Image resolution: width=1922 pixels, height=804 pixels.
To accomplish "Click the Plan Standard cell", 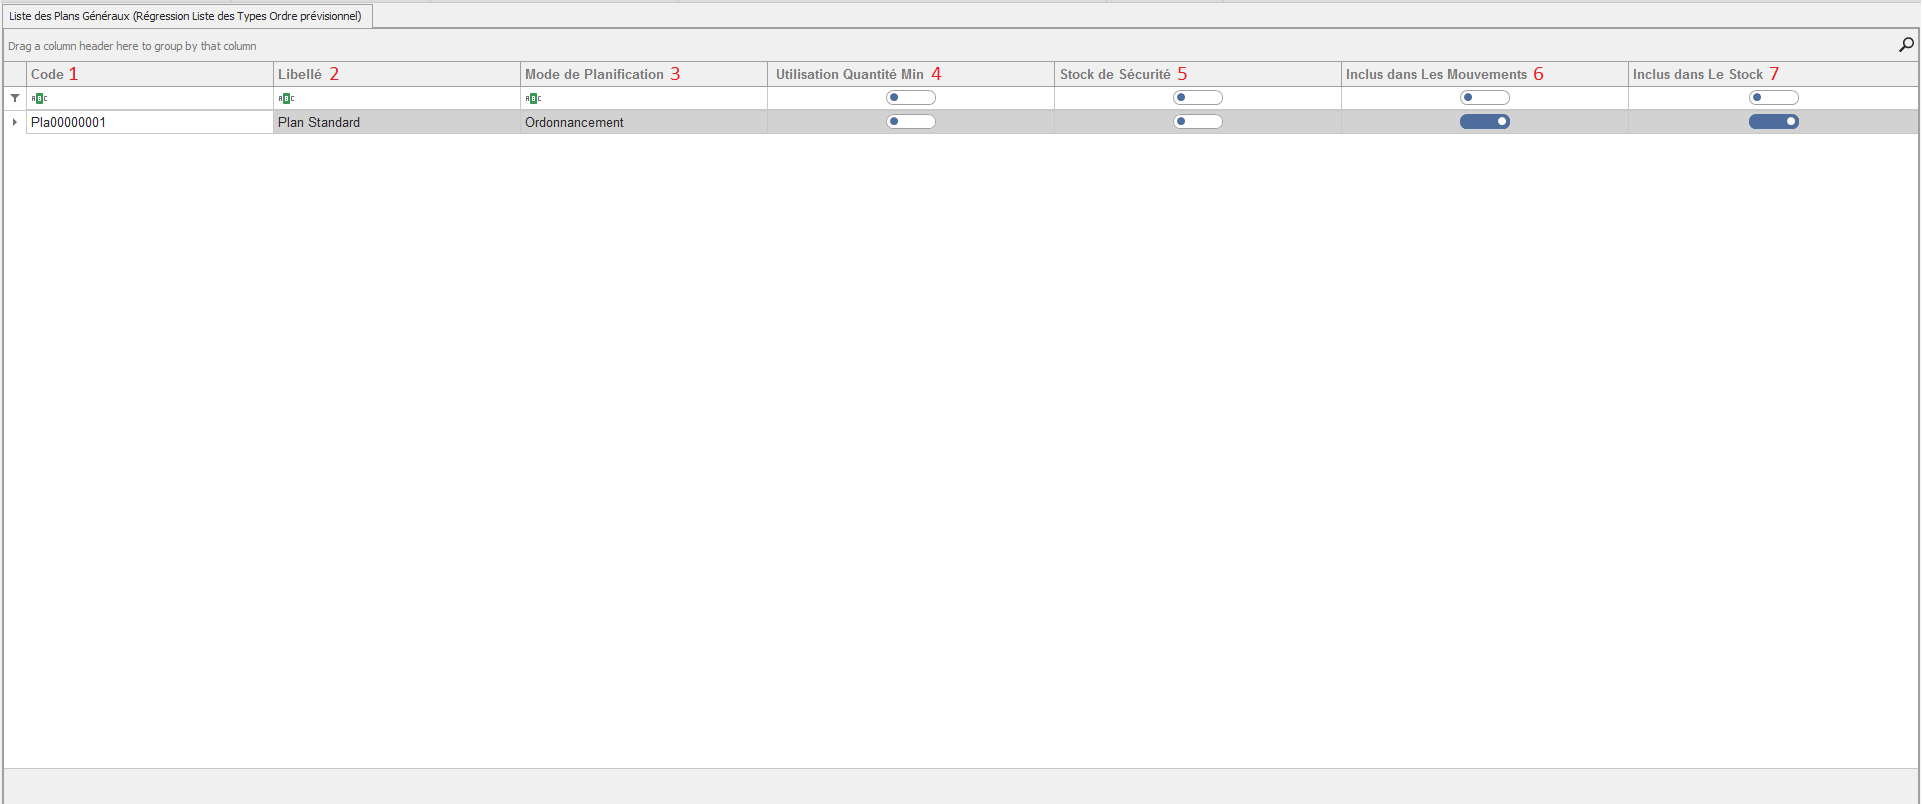I will pos(319,122).
